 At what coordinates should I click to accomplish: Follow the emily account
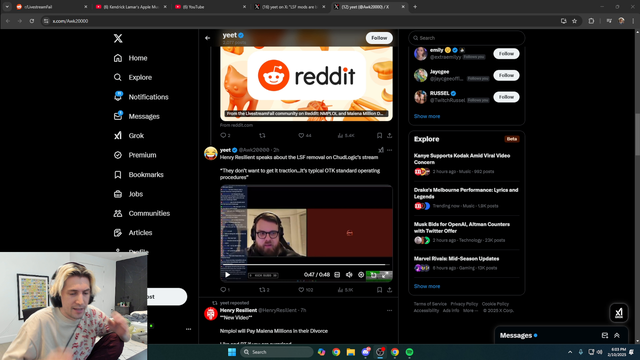[506, 53]
